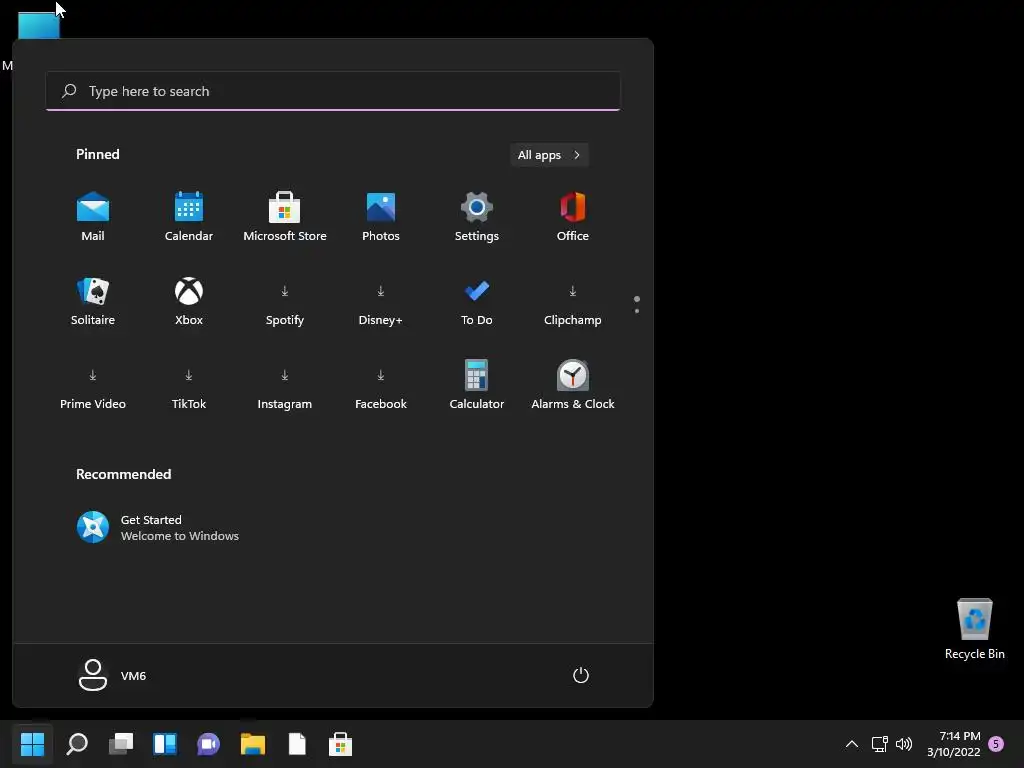Screen dimensions: 1024x768
Task: Click the Disney+ pinned app
Action: point(381,302)
